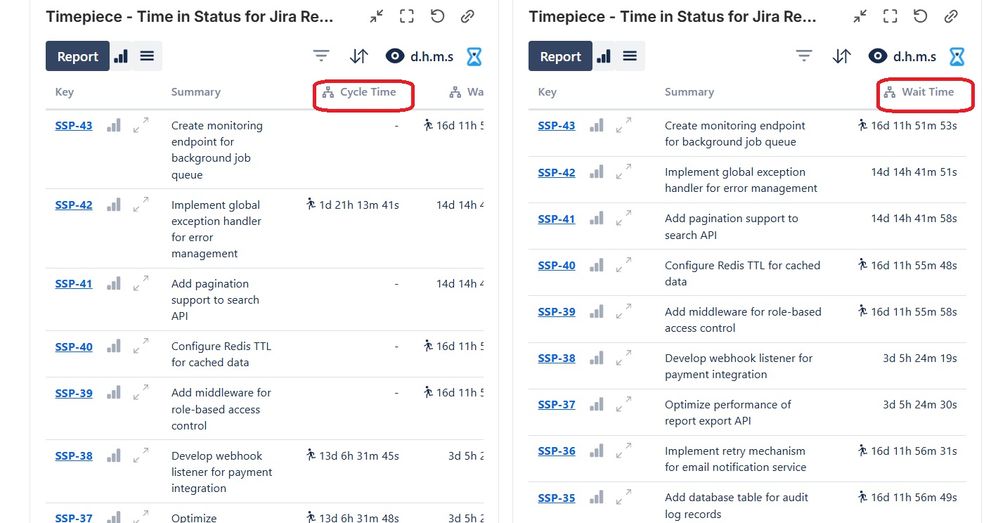998x523 pixels.
Task: Click the hourglass icon in right panel
Action: pos(957,56)
